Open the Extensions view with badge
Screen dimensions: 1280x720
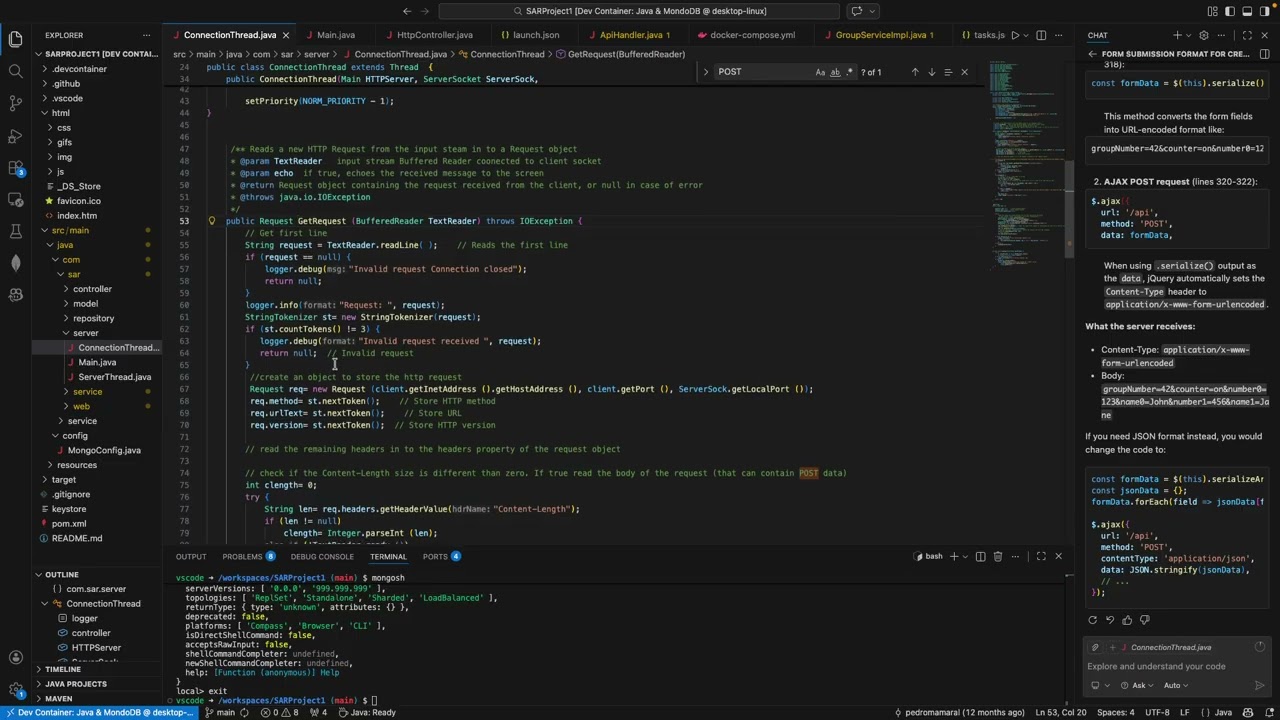(x=15, y=167)
